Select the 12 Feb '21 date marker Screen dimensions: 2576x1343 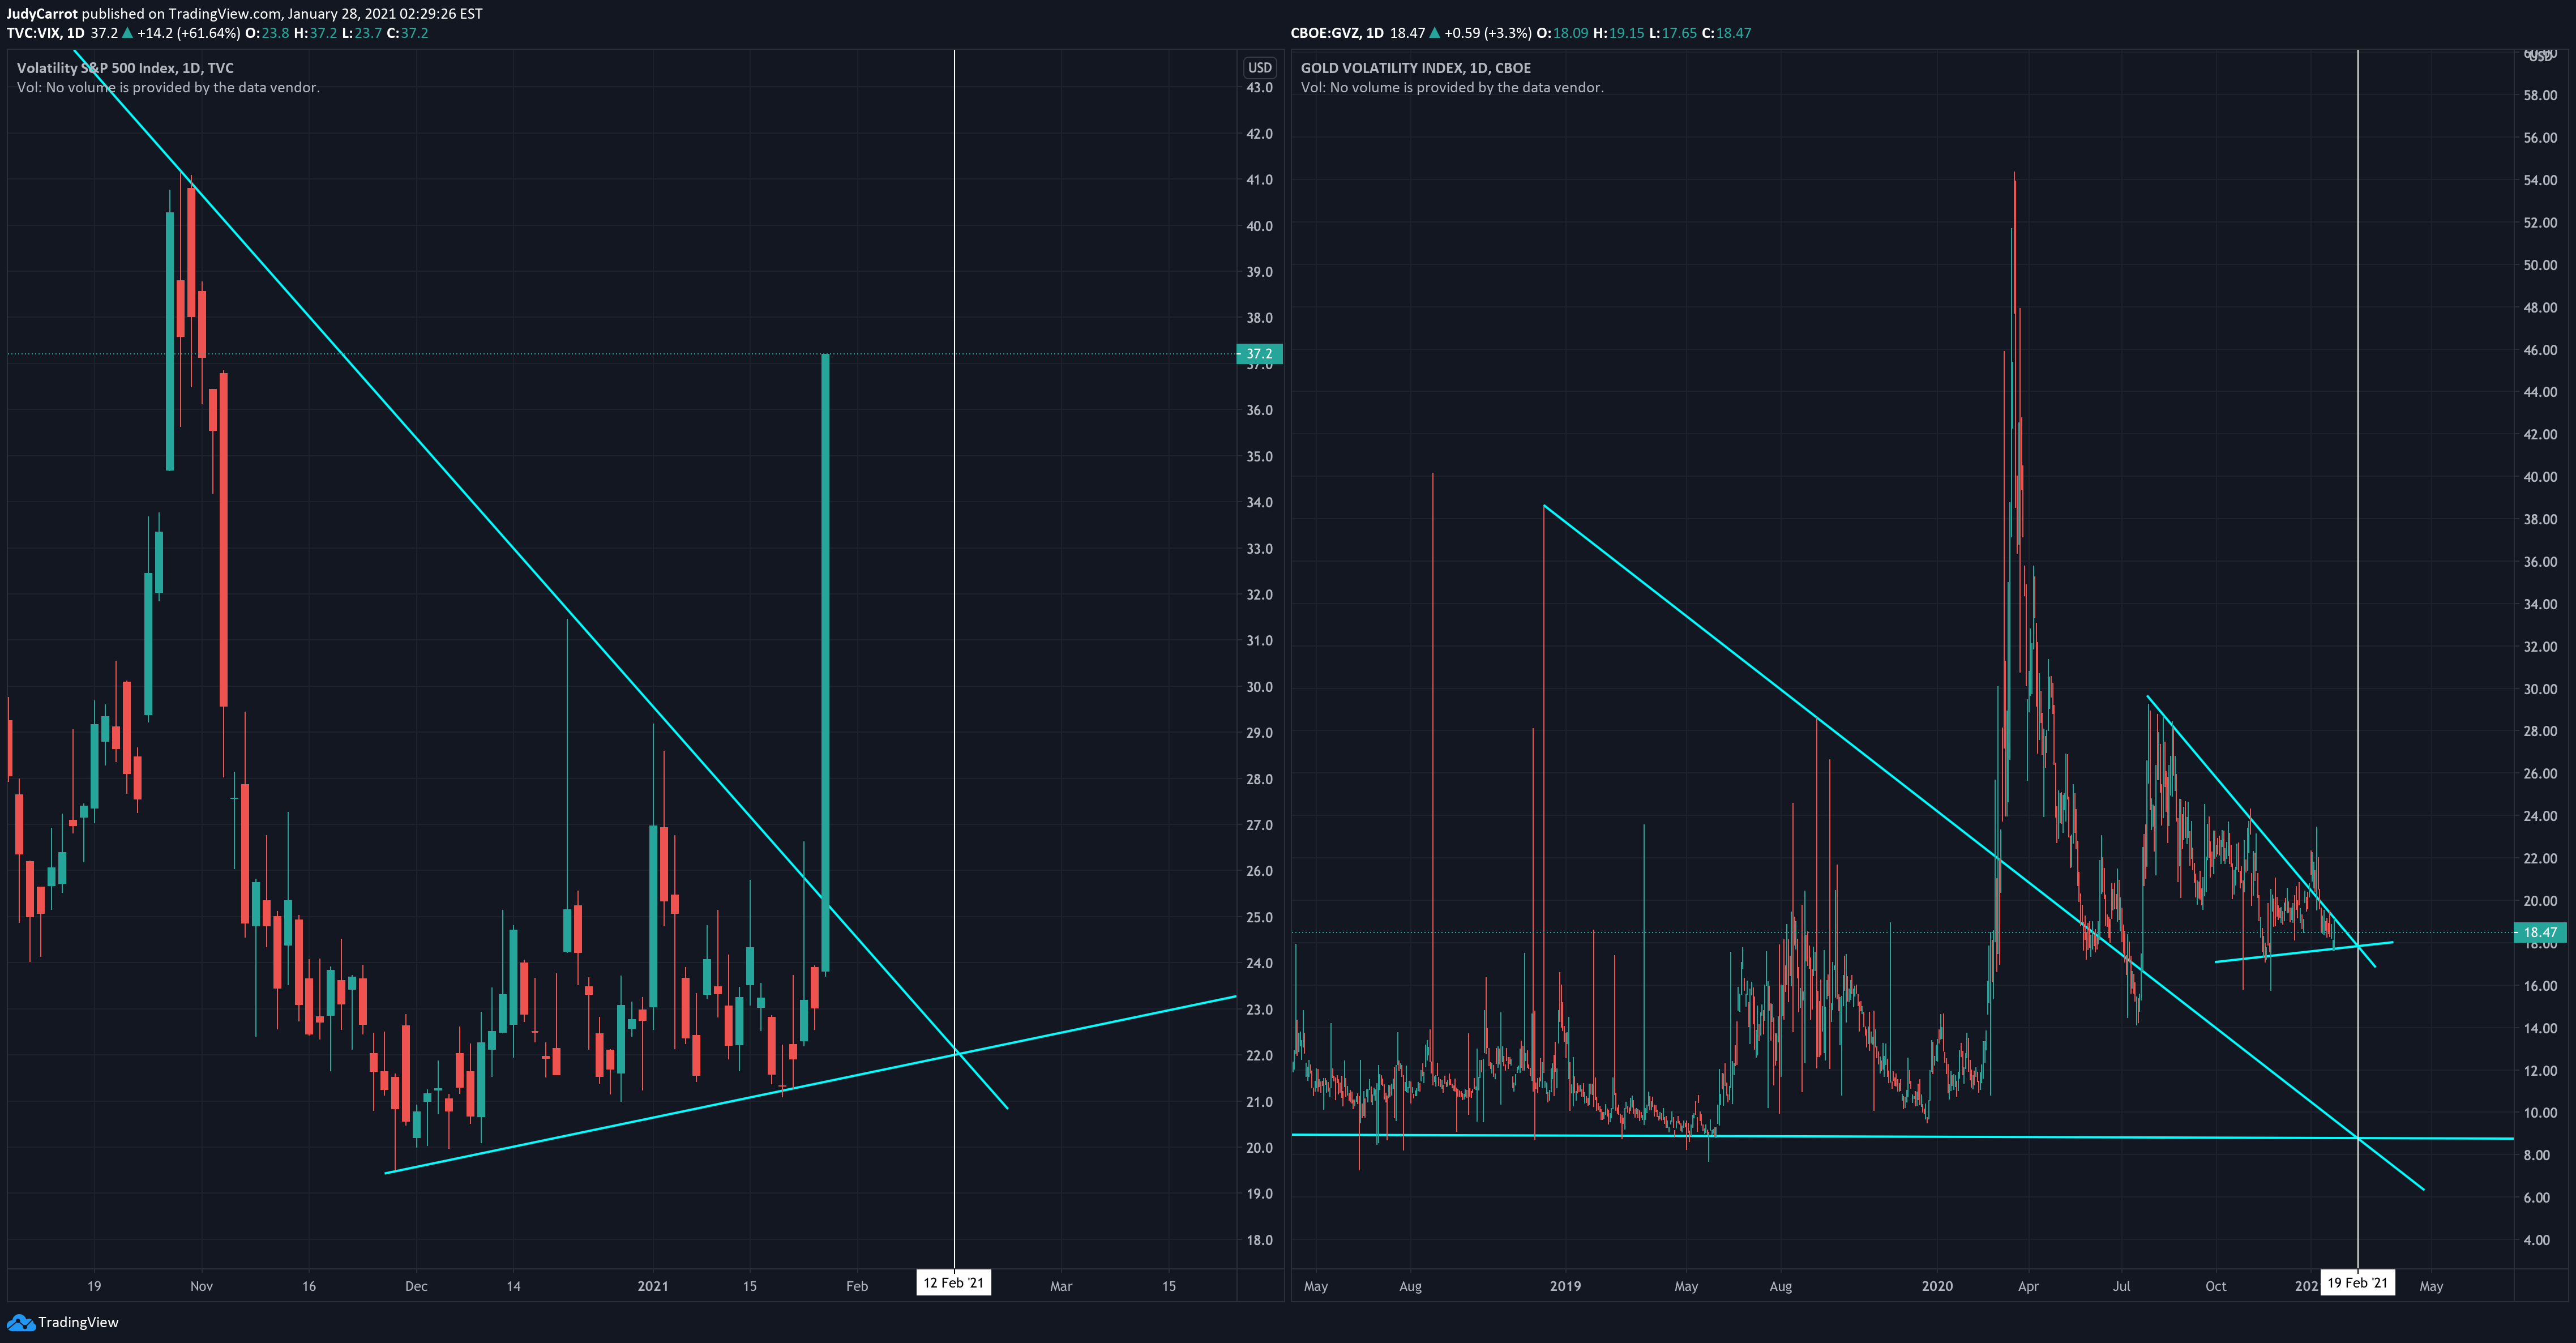coord(953,1283)
